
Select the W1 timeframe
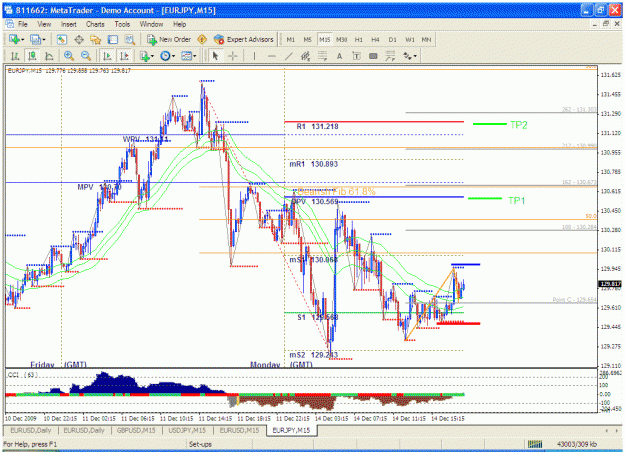pos(410,39)
